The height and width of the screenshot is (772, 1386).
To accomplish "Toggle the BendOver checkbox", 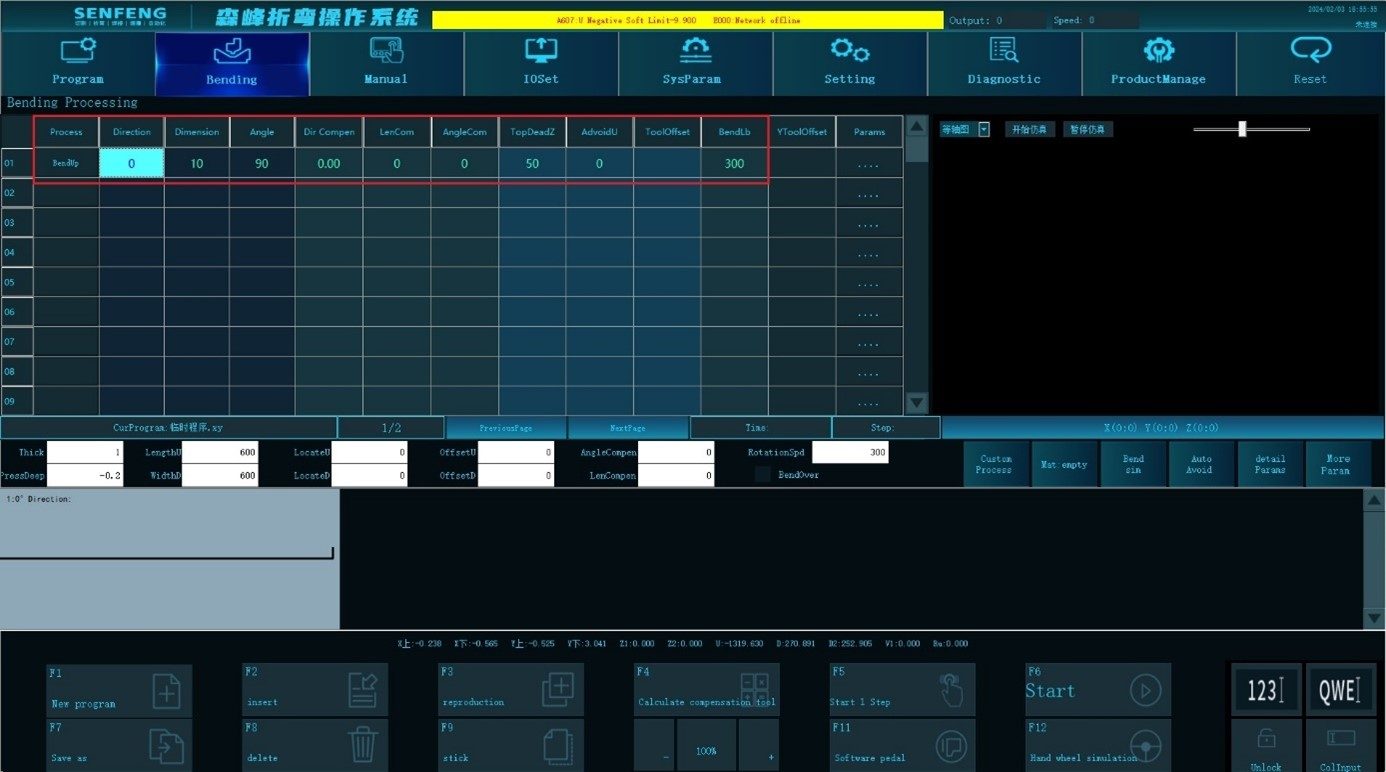I will [x=763, y=475].
